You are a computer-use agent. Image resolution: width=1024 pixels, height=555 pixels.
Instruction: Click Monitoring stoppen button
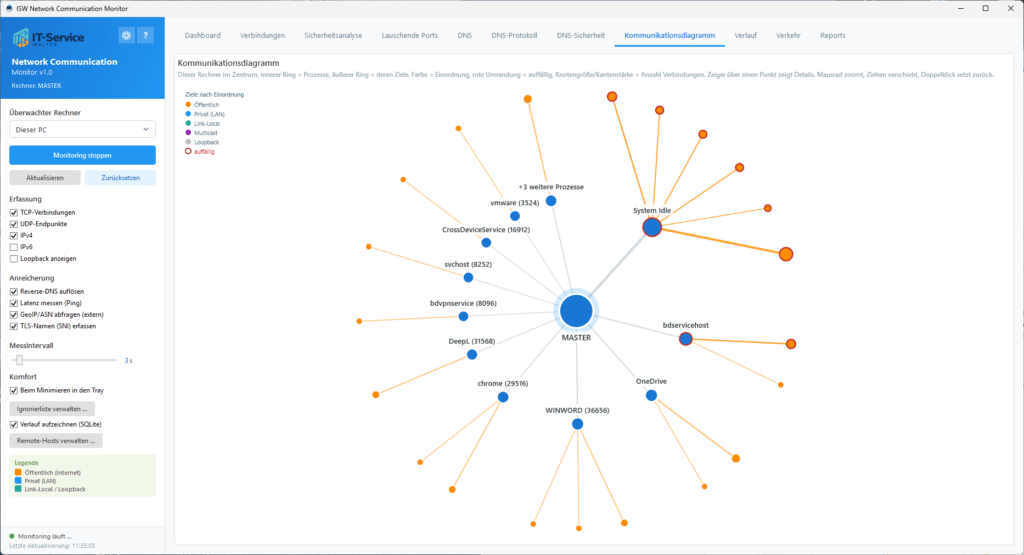coord(82,155)
